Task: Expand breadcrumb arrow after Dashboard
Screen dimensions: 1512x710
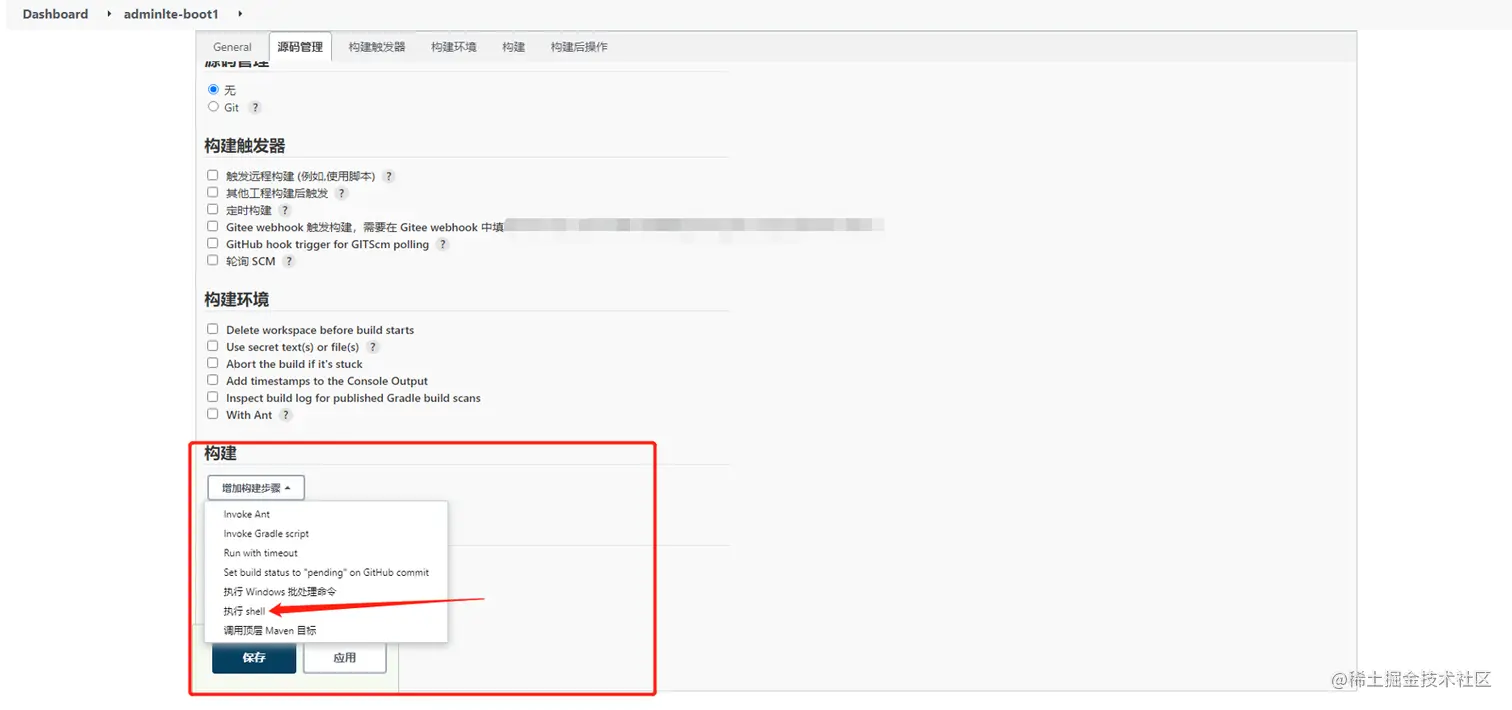Action: point(109,14)
